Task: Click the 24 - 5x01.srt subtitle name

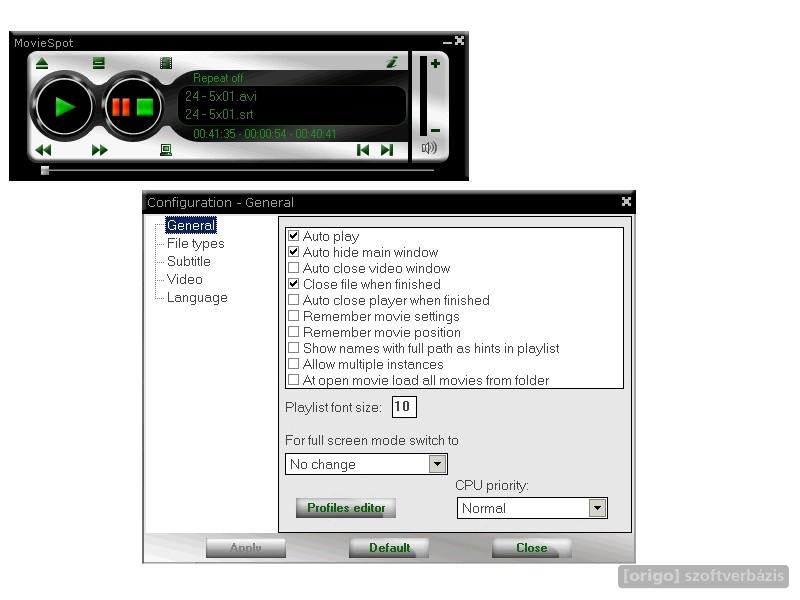Action: coord(219,114)
